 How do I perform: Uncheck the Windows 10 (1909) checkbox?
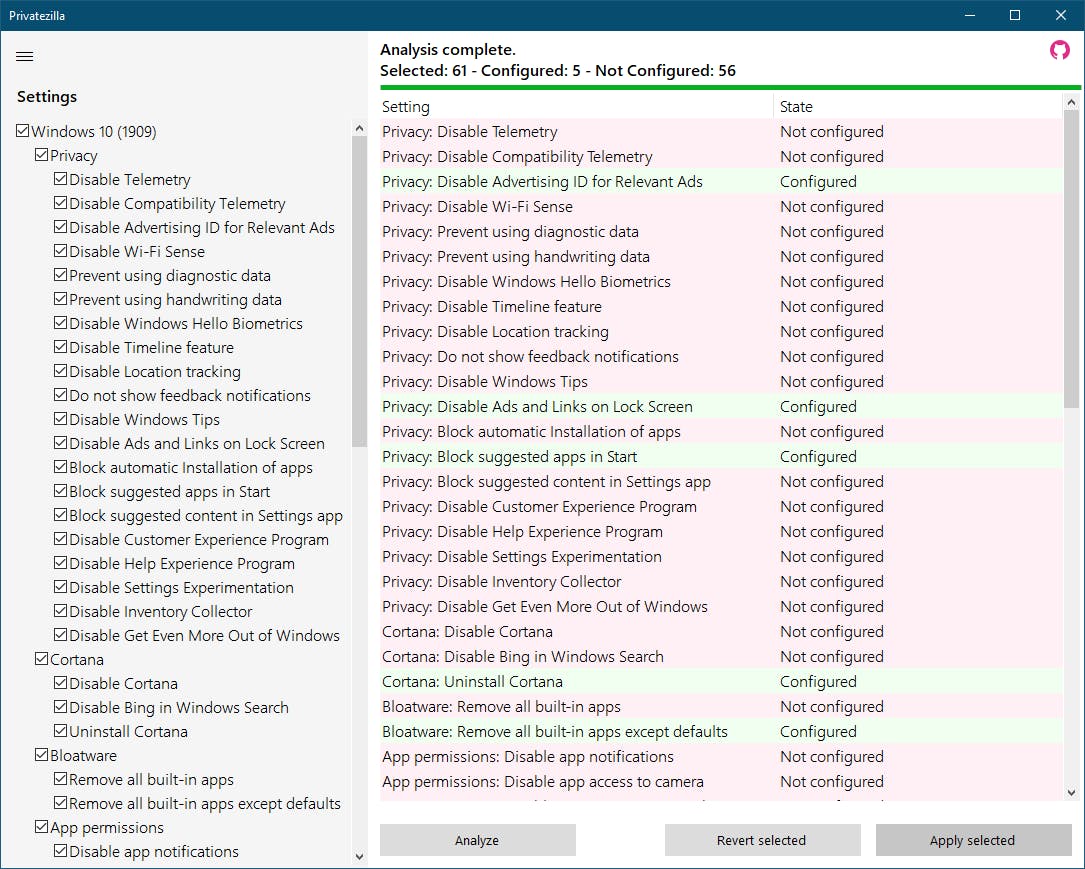tap(23, 131)
